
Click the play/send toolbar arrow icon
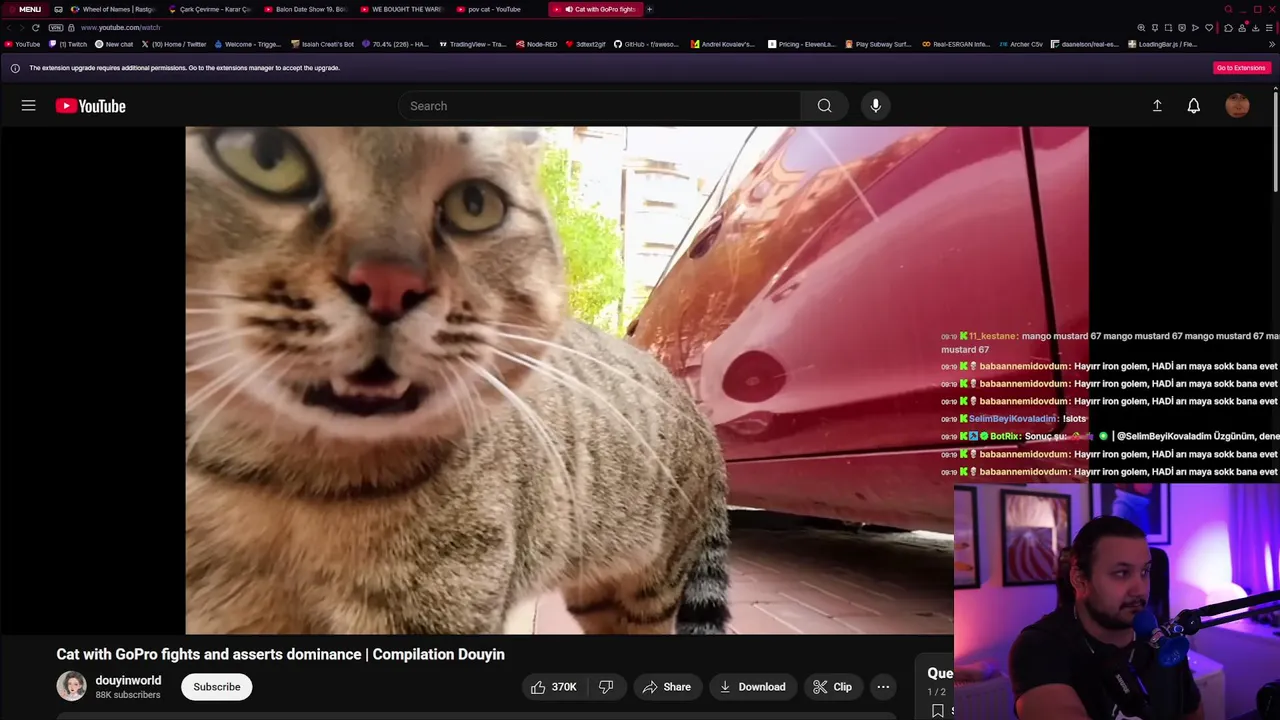(x=1195, y=28)
